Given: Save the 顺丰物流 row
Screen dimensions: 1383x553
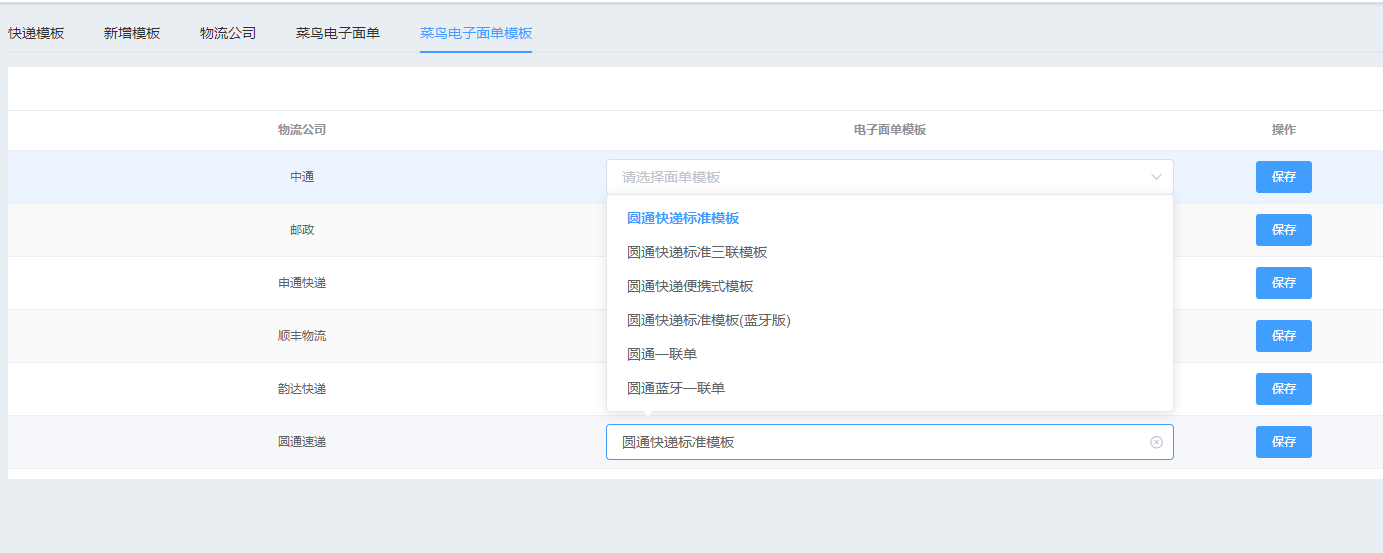Looking at the screenshot, I should click(x=1283, y=336).
